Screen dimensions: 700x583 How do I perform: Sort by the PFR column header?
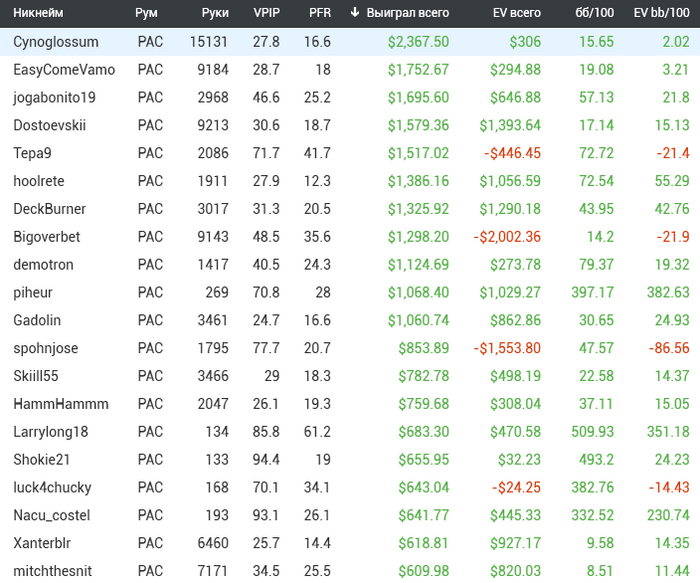pos(320,12)
